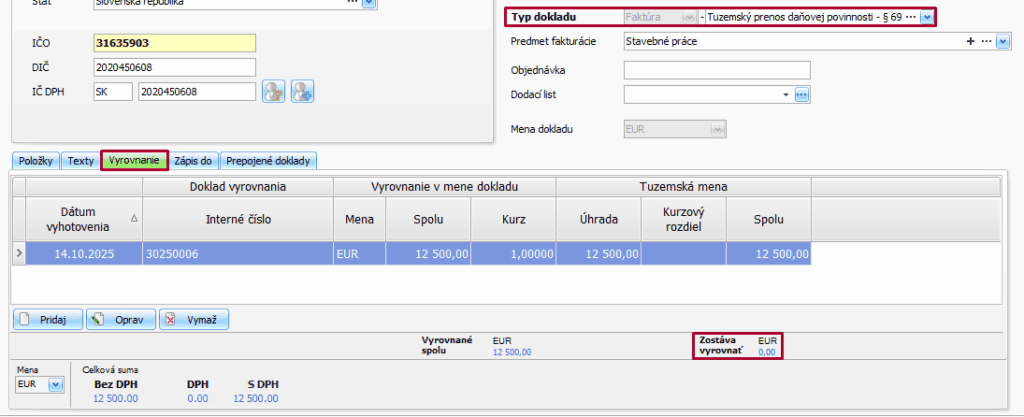The height and width of the screenshot is (417, 1024).
Task: Switch to the Zápis do tab
Action: coord(193,160)
